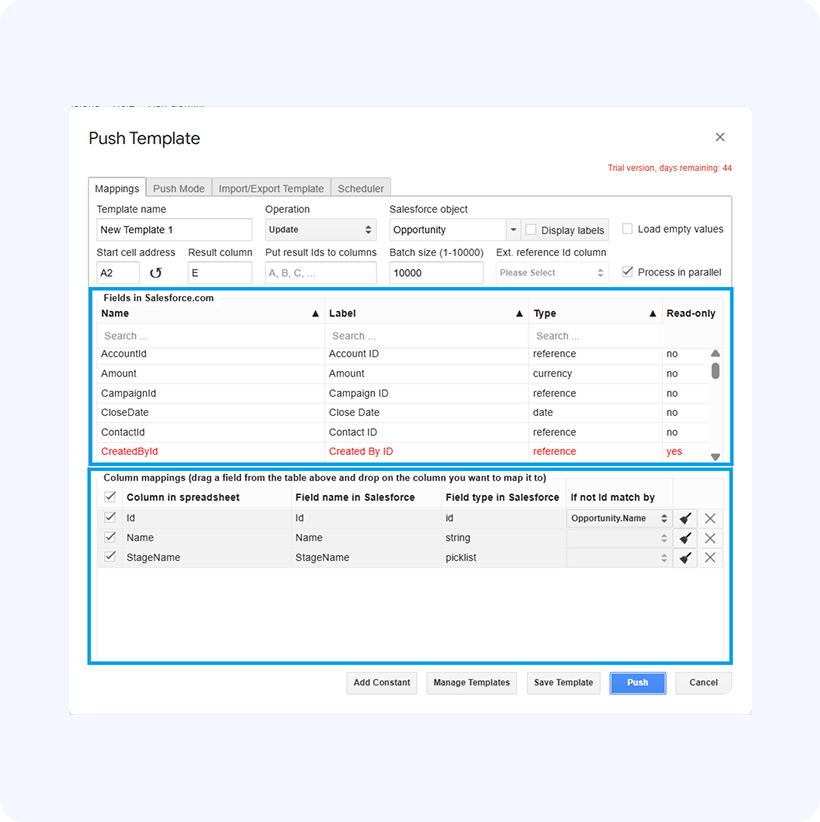Switch to the Push Mode tab
Viewport: 820px width, 822px height.
coord(179,188)
